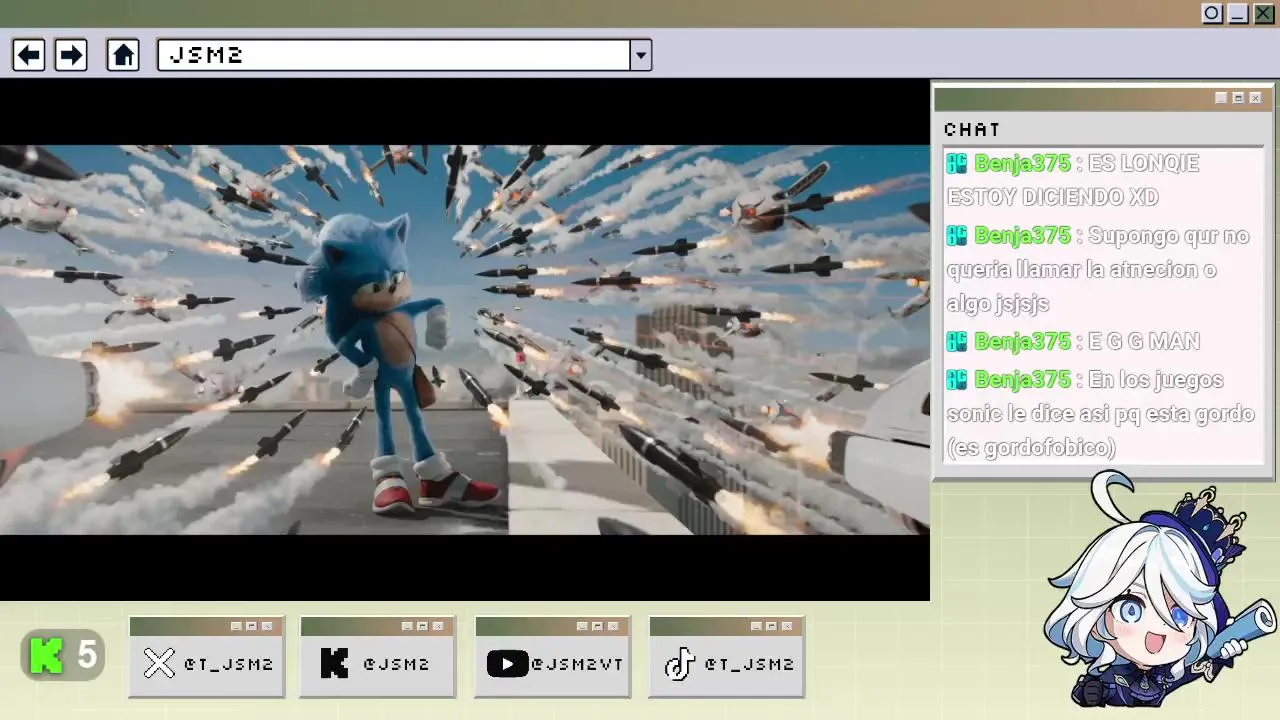This screenshot has width=1280, height=720.
Task: Click the forward arrow navigation button
Action: 71,55
